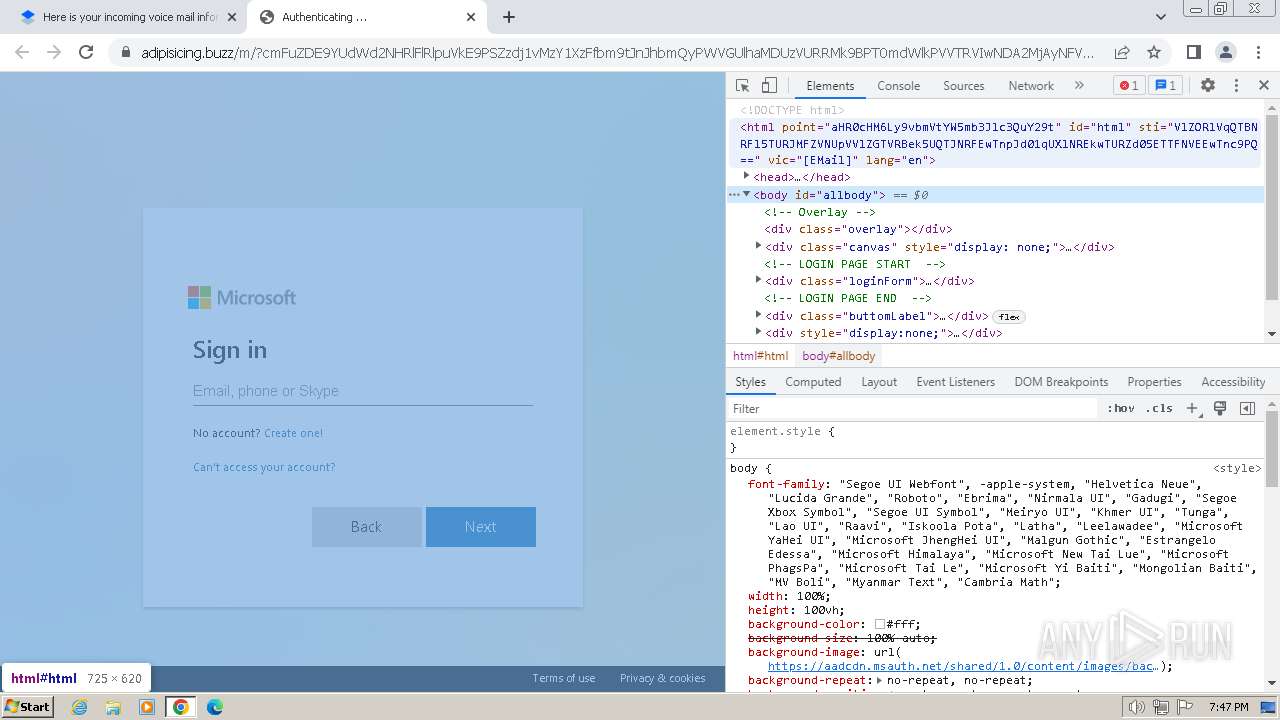
Task: Open Internet Explorer from taskbar
Action: click(79, 707)
